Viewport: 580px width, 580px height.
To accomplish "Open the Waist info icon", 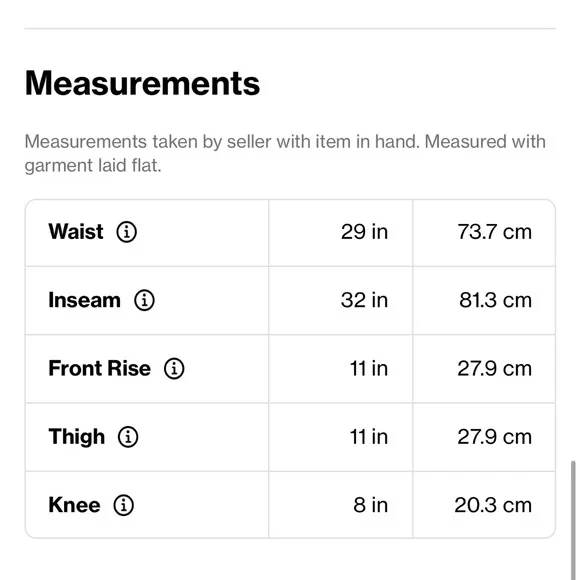I will (x=127, y=232).
